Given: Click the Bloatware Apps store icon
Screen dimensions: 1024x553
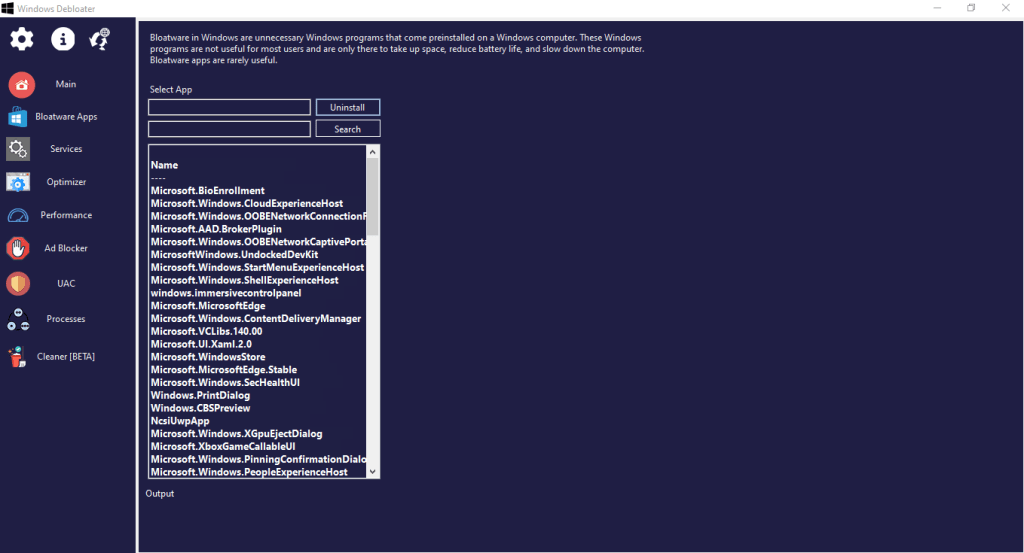Looking at the screenshot, I should coord(18,117).
